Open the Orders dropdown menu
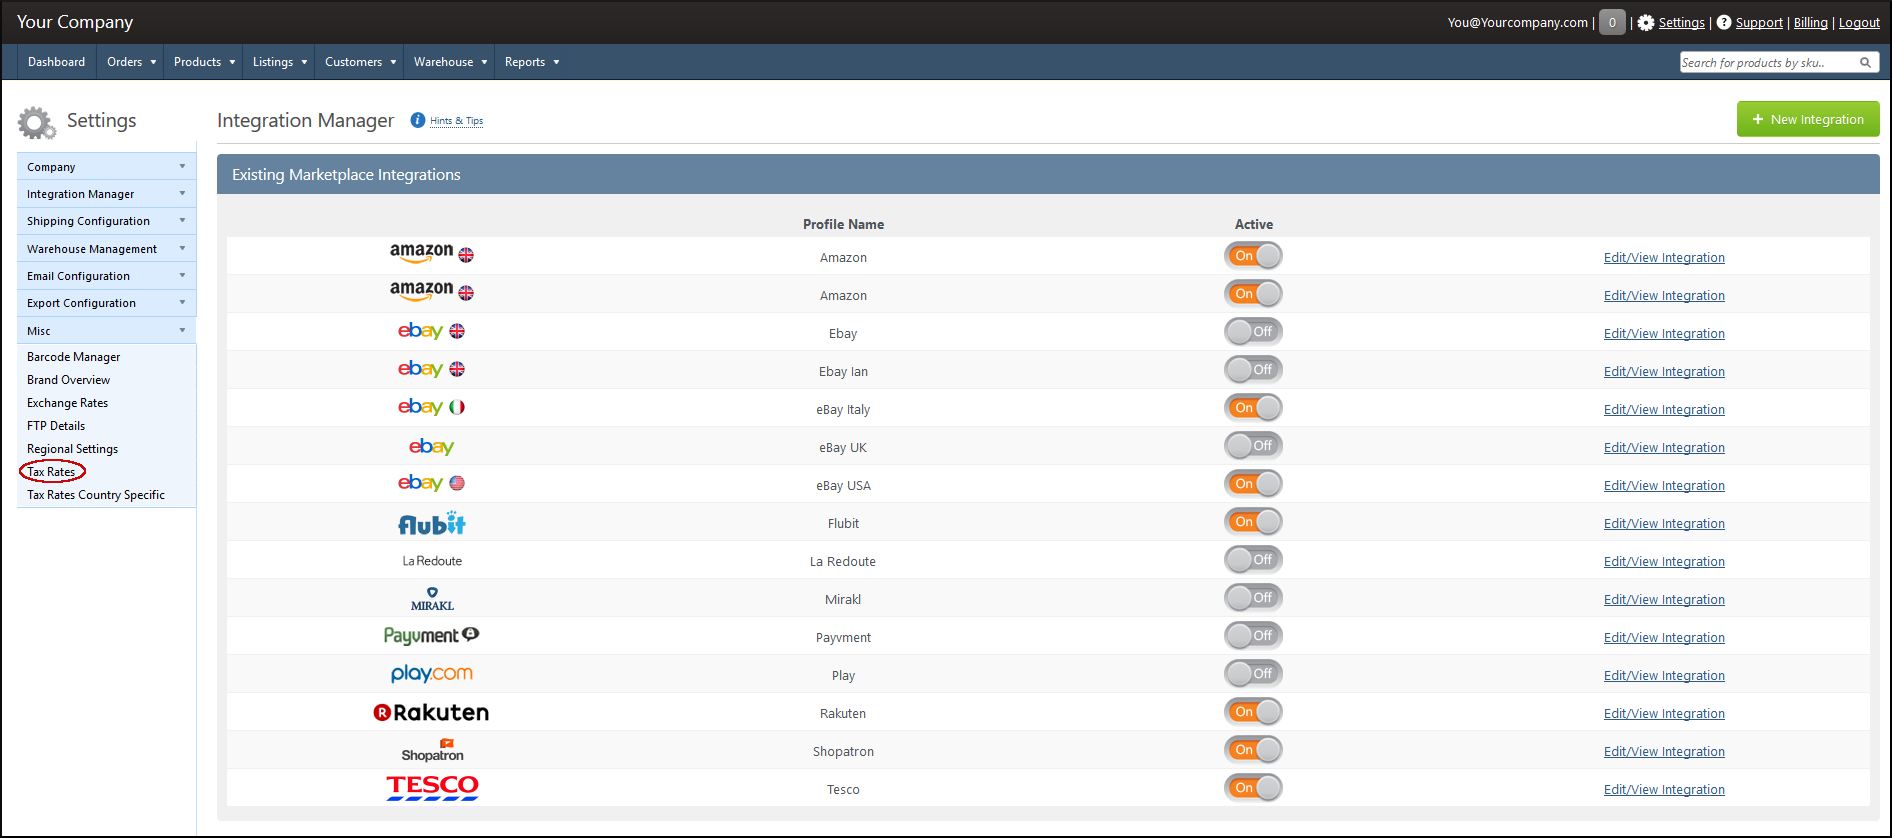The width and height of the screenshot is (1892, 838). click(131, 62)
